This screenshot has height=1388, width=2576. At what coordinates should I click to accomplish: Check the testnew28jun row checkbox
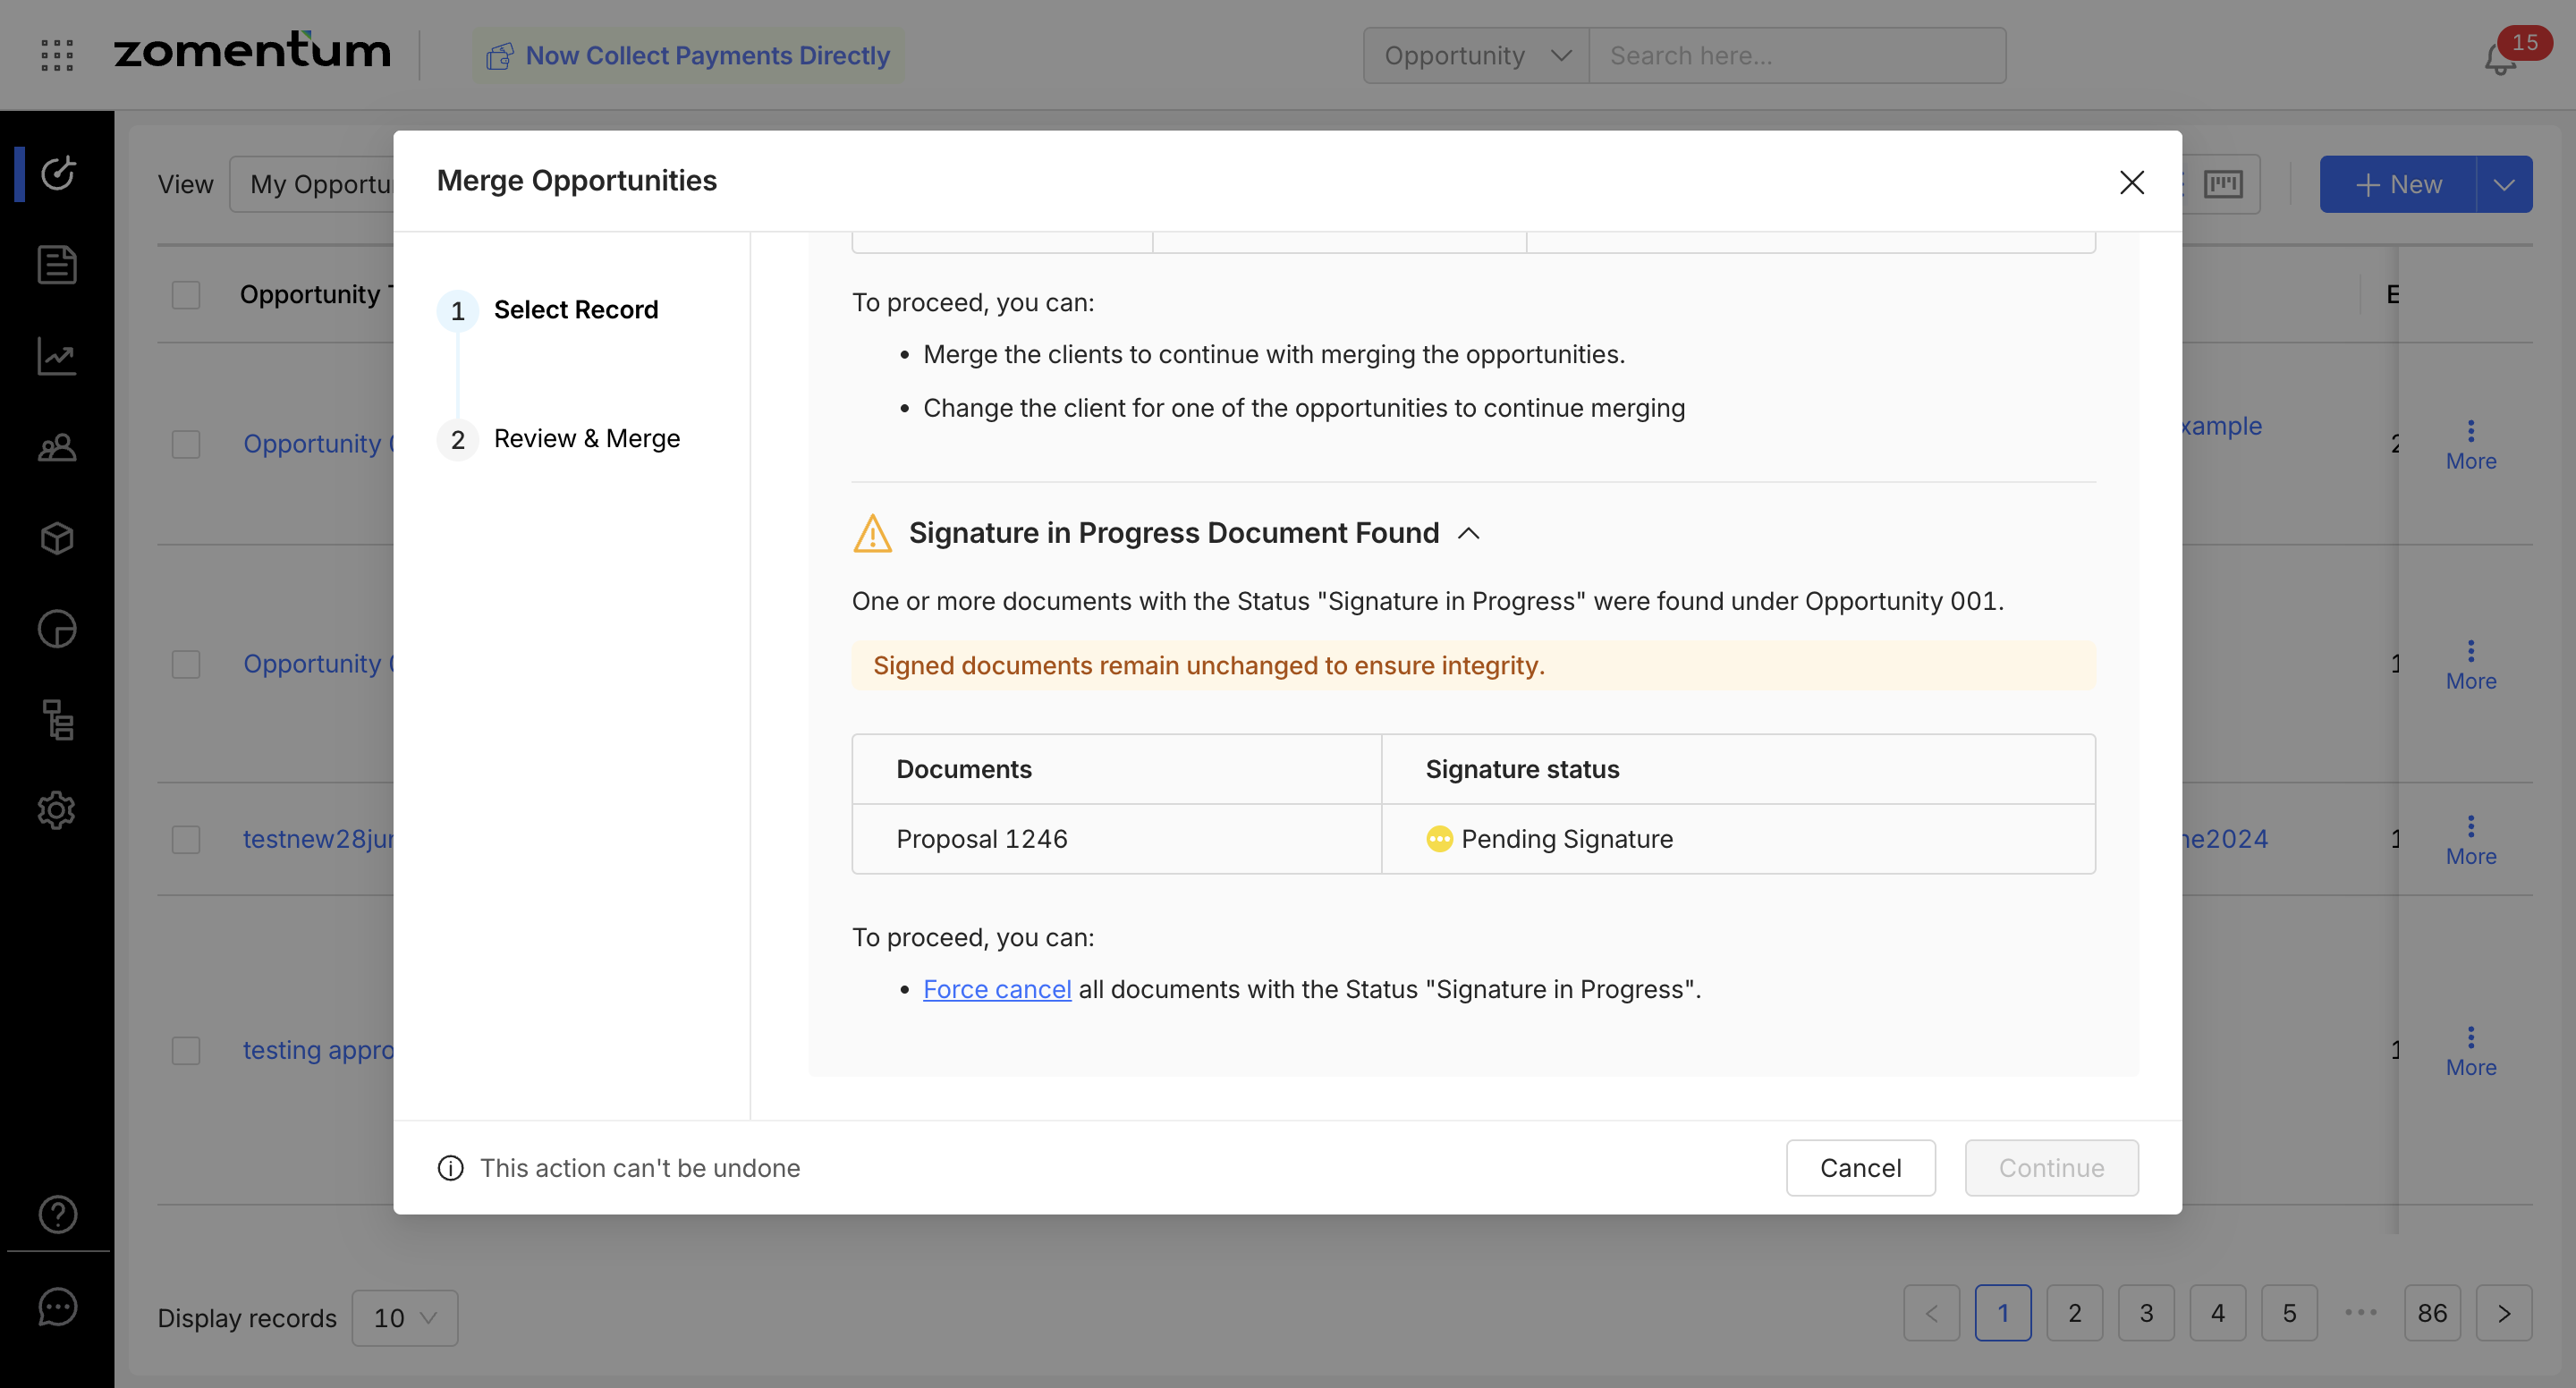(186, 838)
